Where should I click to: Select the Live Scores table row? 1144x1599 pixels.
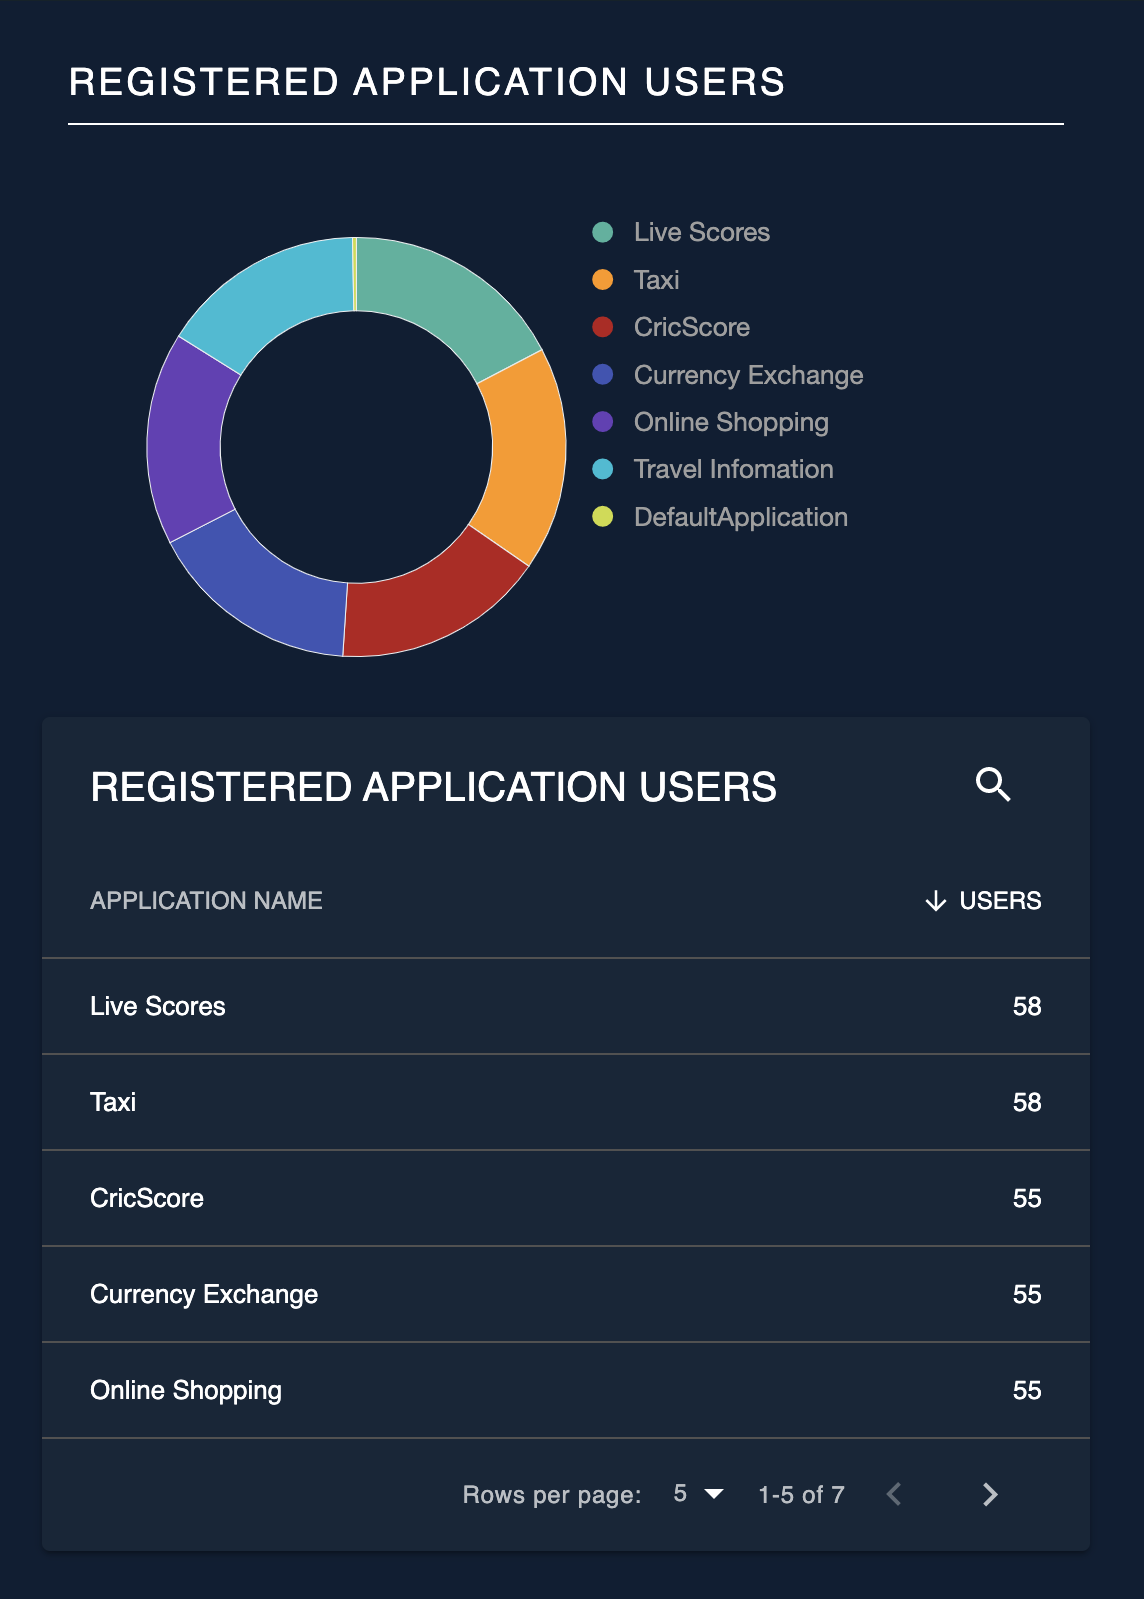click(566, 1006)
